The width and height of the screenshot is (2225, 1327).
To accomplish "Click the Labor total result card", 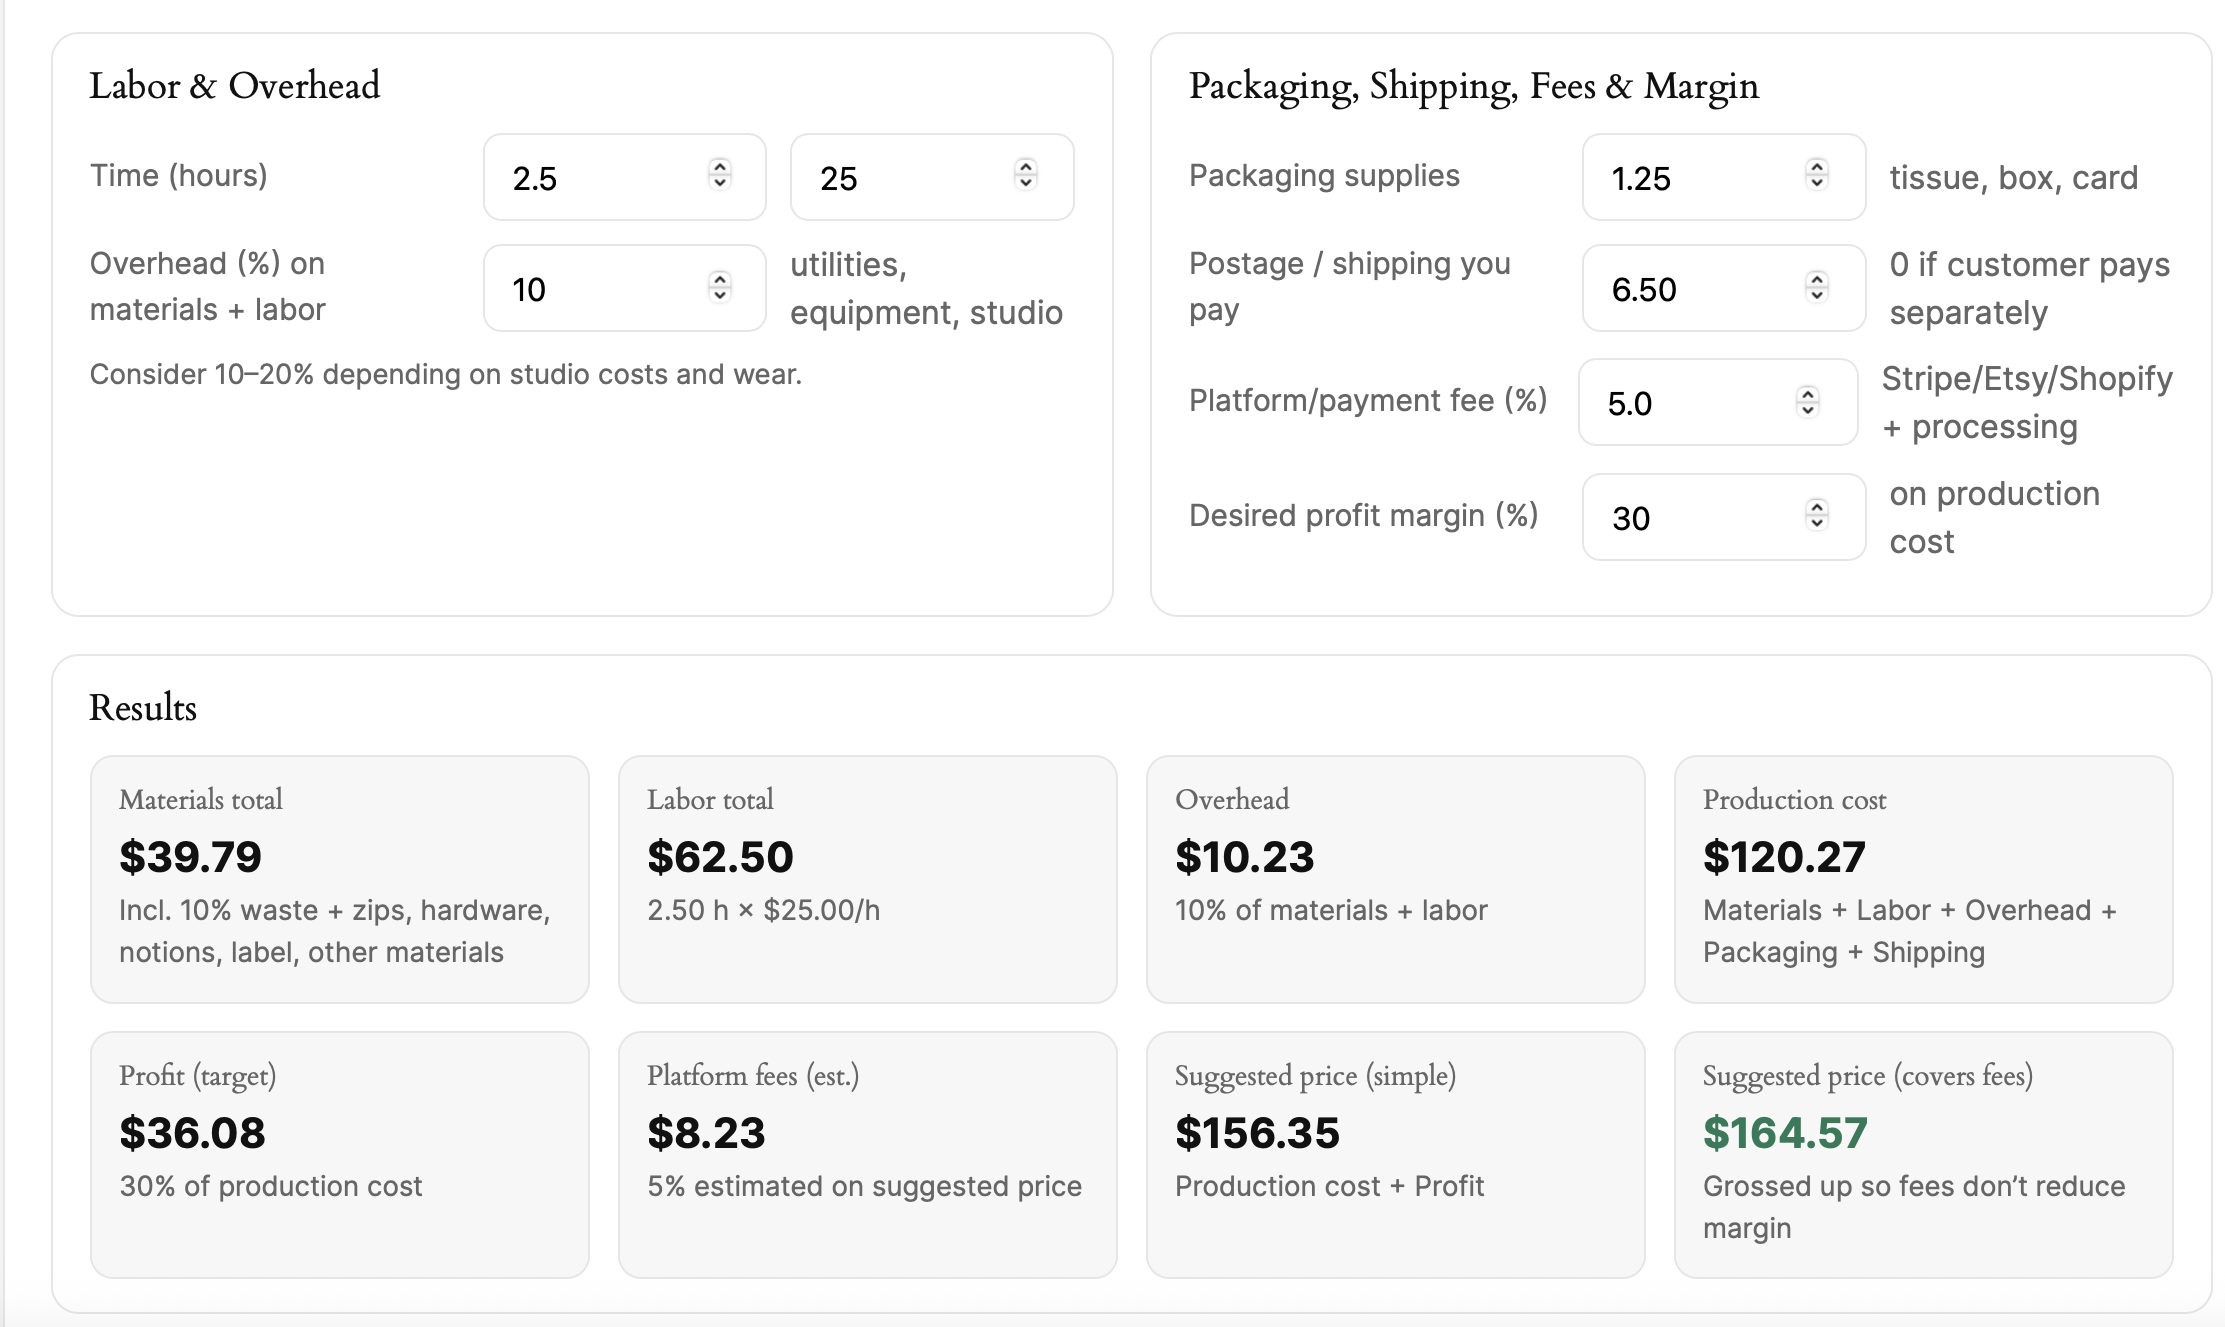I will coord(867,878).
